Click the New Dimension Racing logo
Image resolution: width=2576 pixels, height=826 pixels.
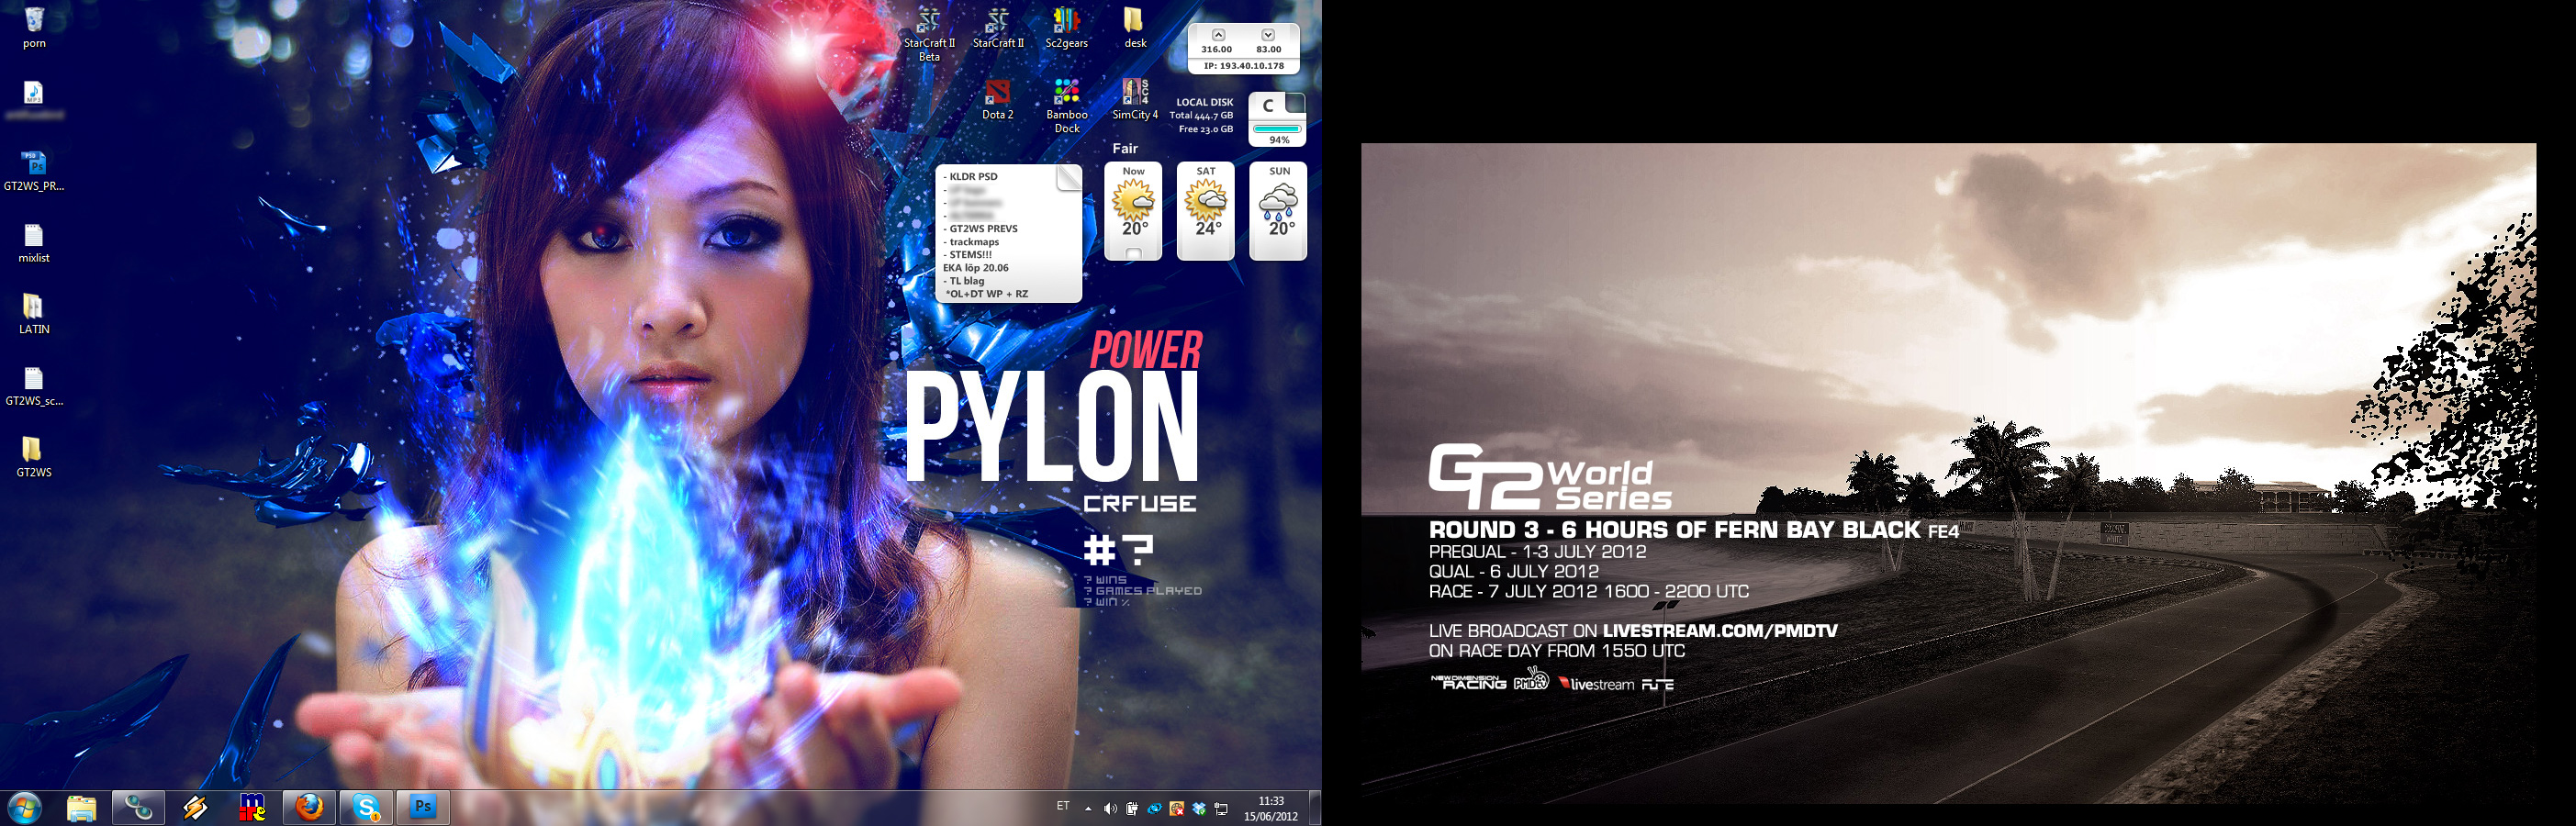1468,683
